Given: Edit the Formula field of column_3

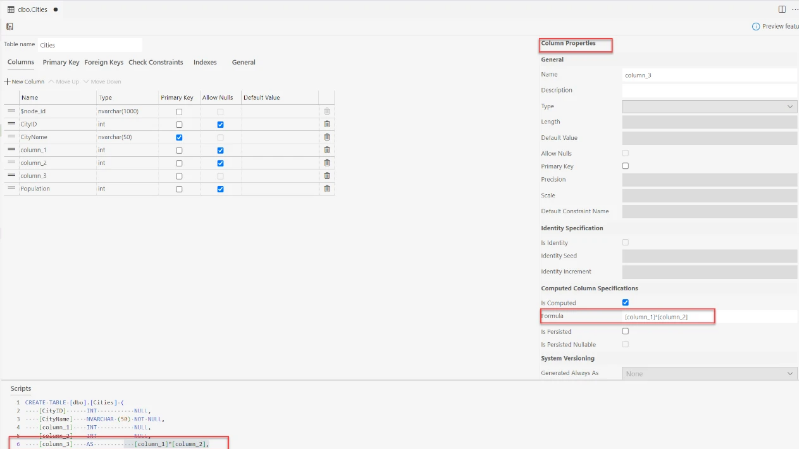Looking at the screenshot, I should click(709, 316).
